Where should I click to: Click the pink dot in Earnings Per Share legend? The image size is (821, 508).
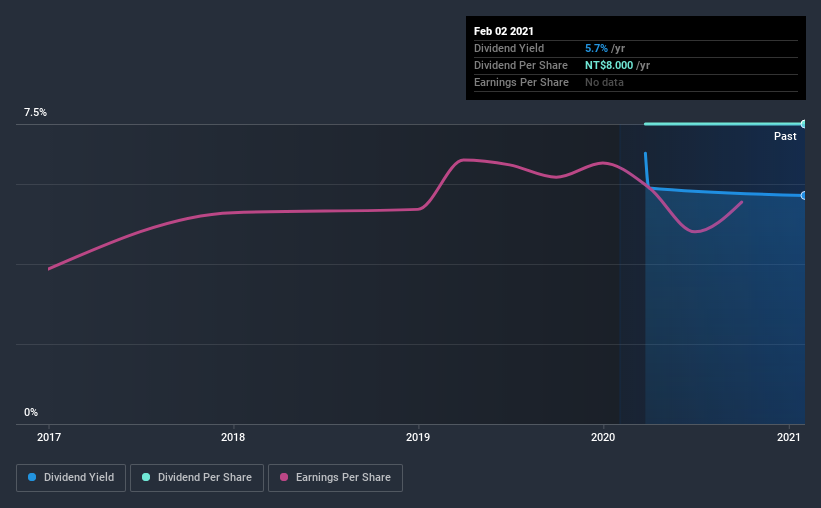tap(284, 478)
